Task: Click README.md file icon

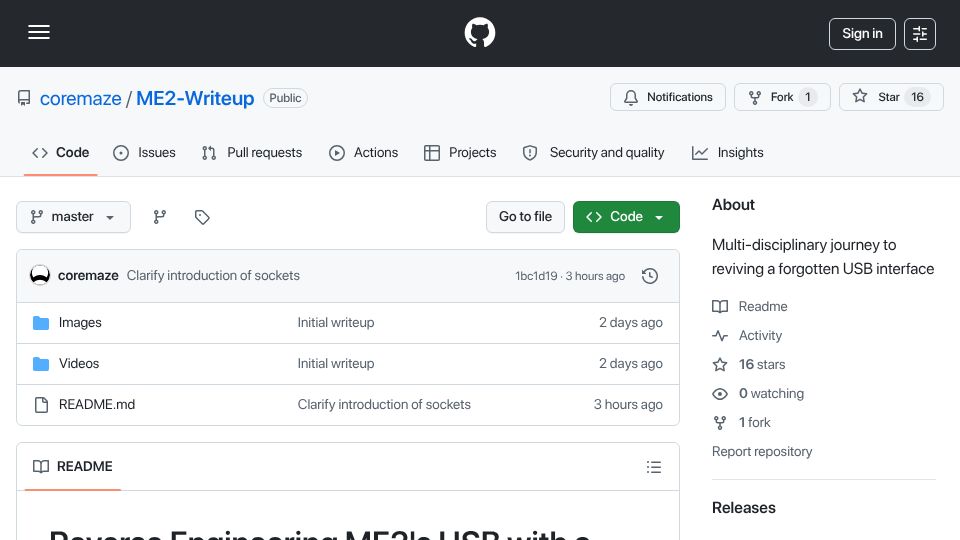Action: click(x=41, y=405)
